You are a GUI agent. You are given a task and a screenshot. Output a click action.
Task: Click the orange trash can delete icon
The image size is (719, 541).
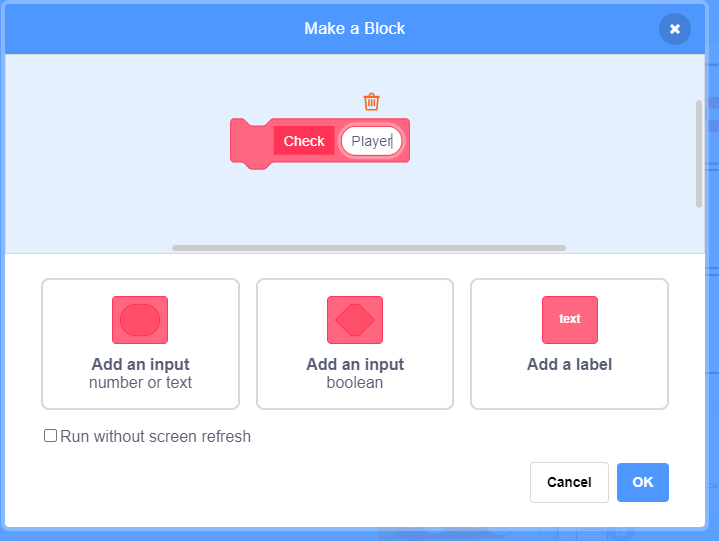pyautogui.click(x=371, y=102)
